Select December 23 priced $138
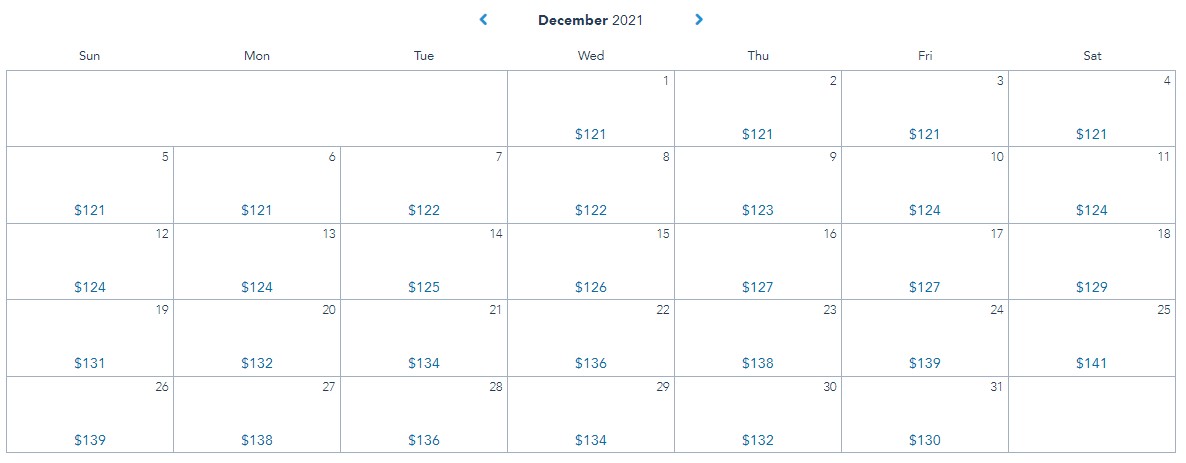1186x463 pixels. 758,338
